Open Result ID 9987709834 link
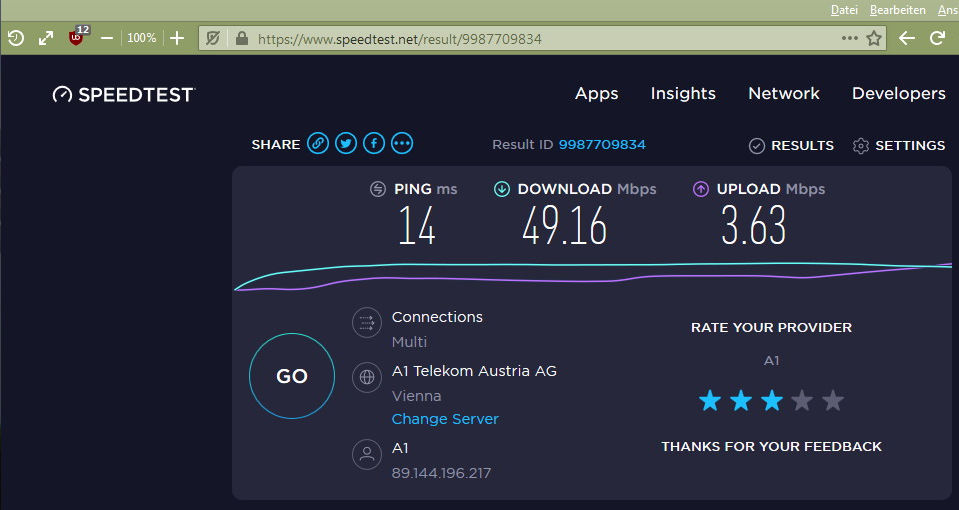Viewport: 959px width, 510px height. point(602,145)
